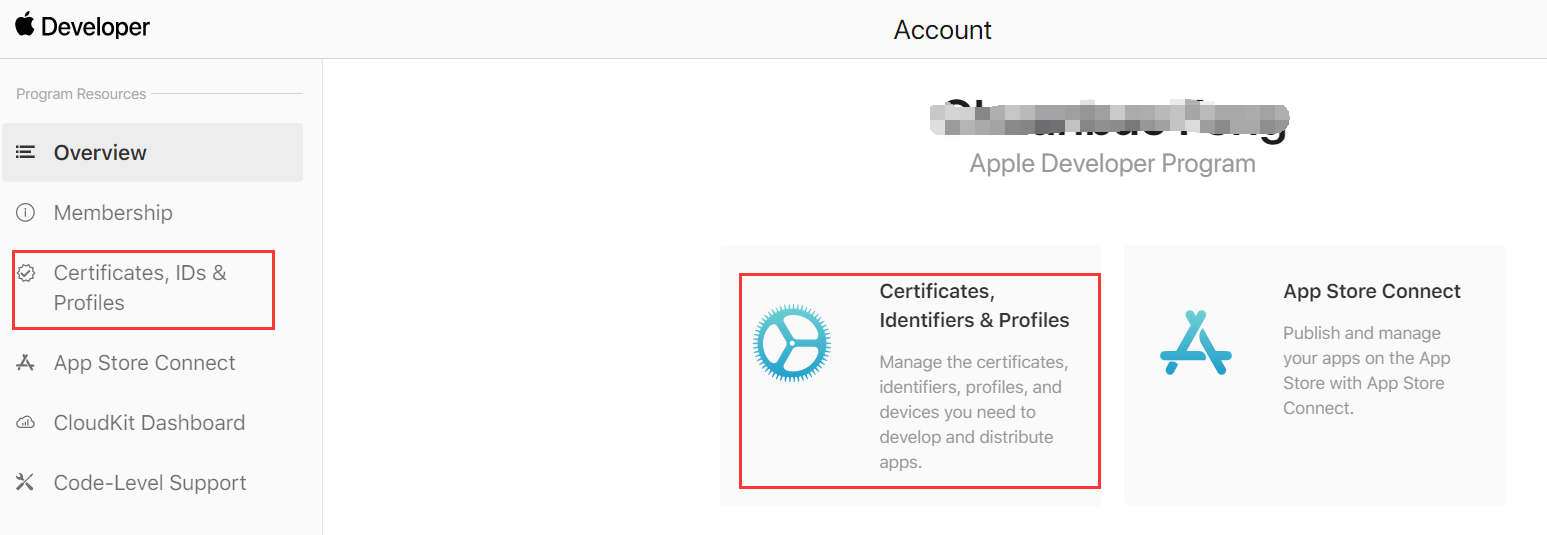Image resolution: width=1547 pixels, height=535 pixels.
Task: Click the blue App Store Connect logo
Action: coord(1196,343)
